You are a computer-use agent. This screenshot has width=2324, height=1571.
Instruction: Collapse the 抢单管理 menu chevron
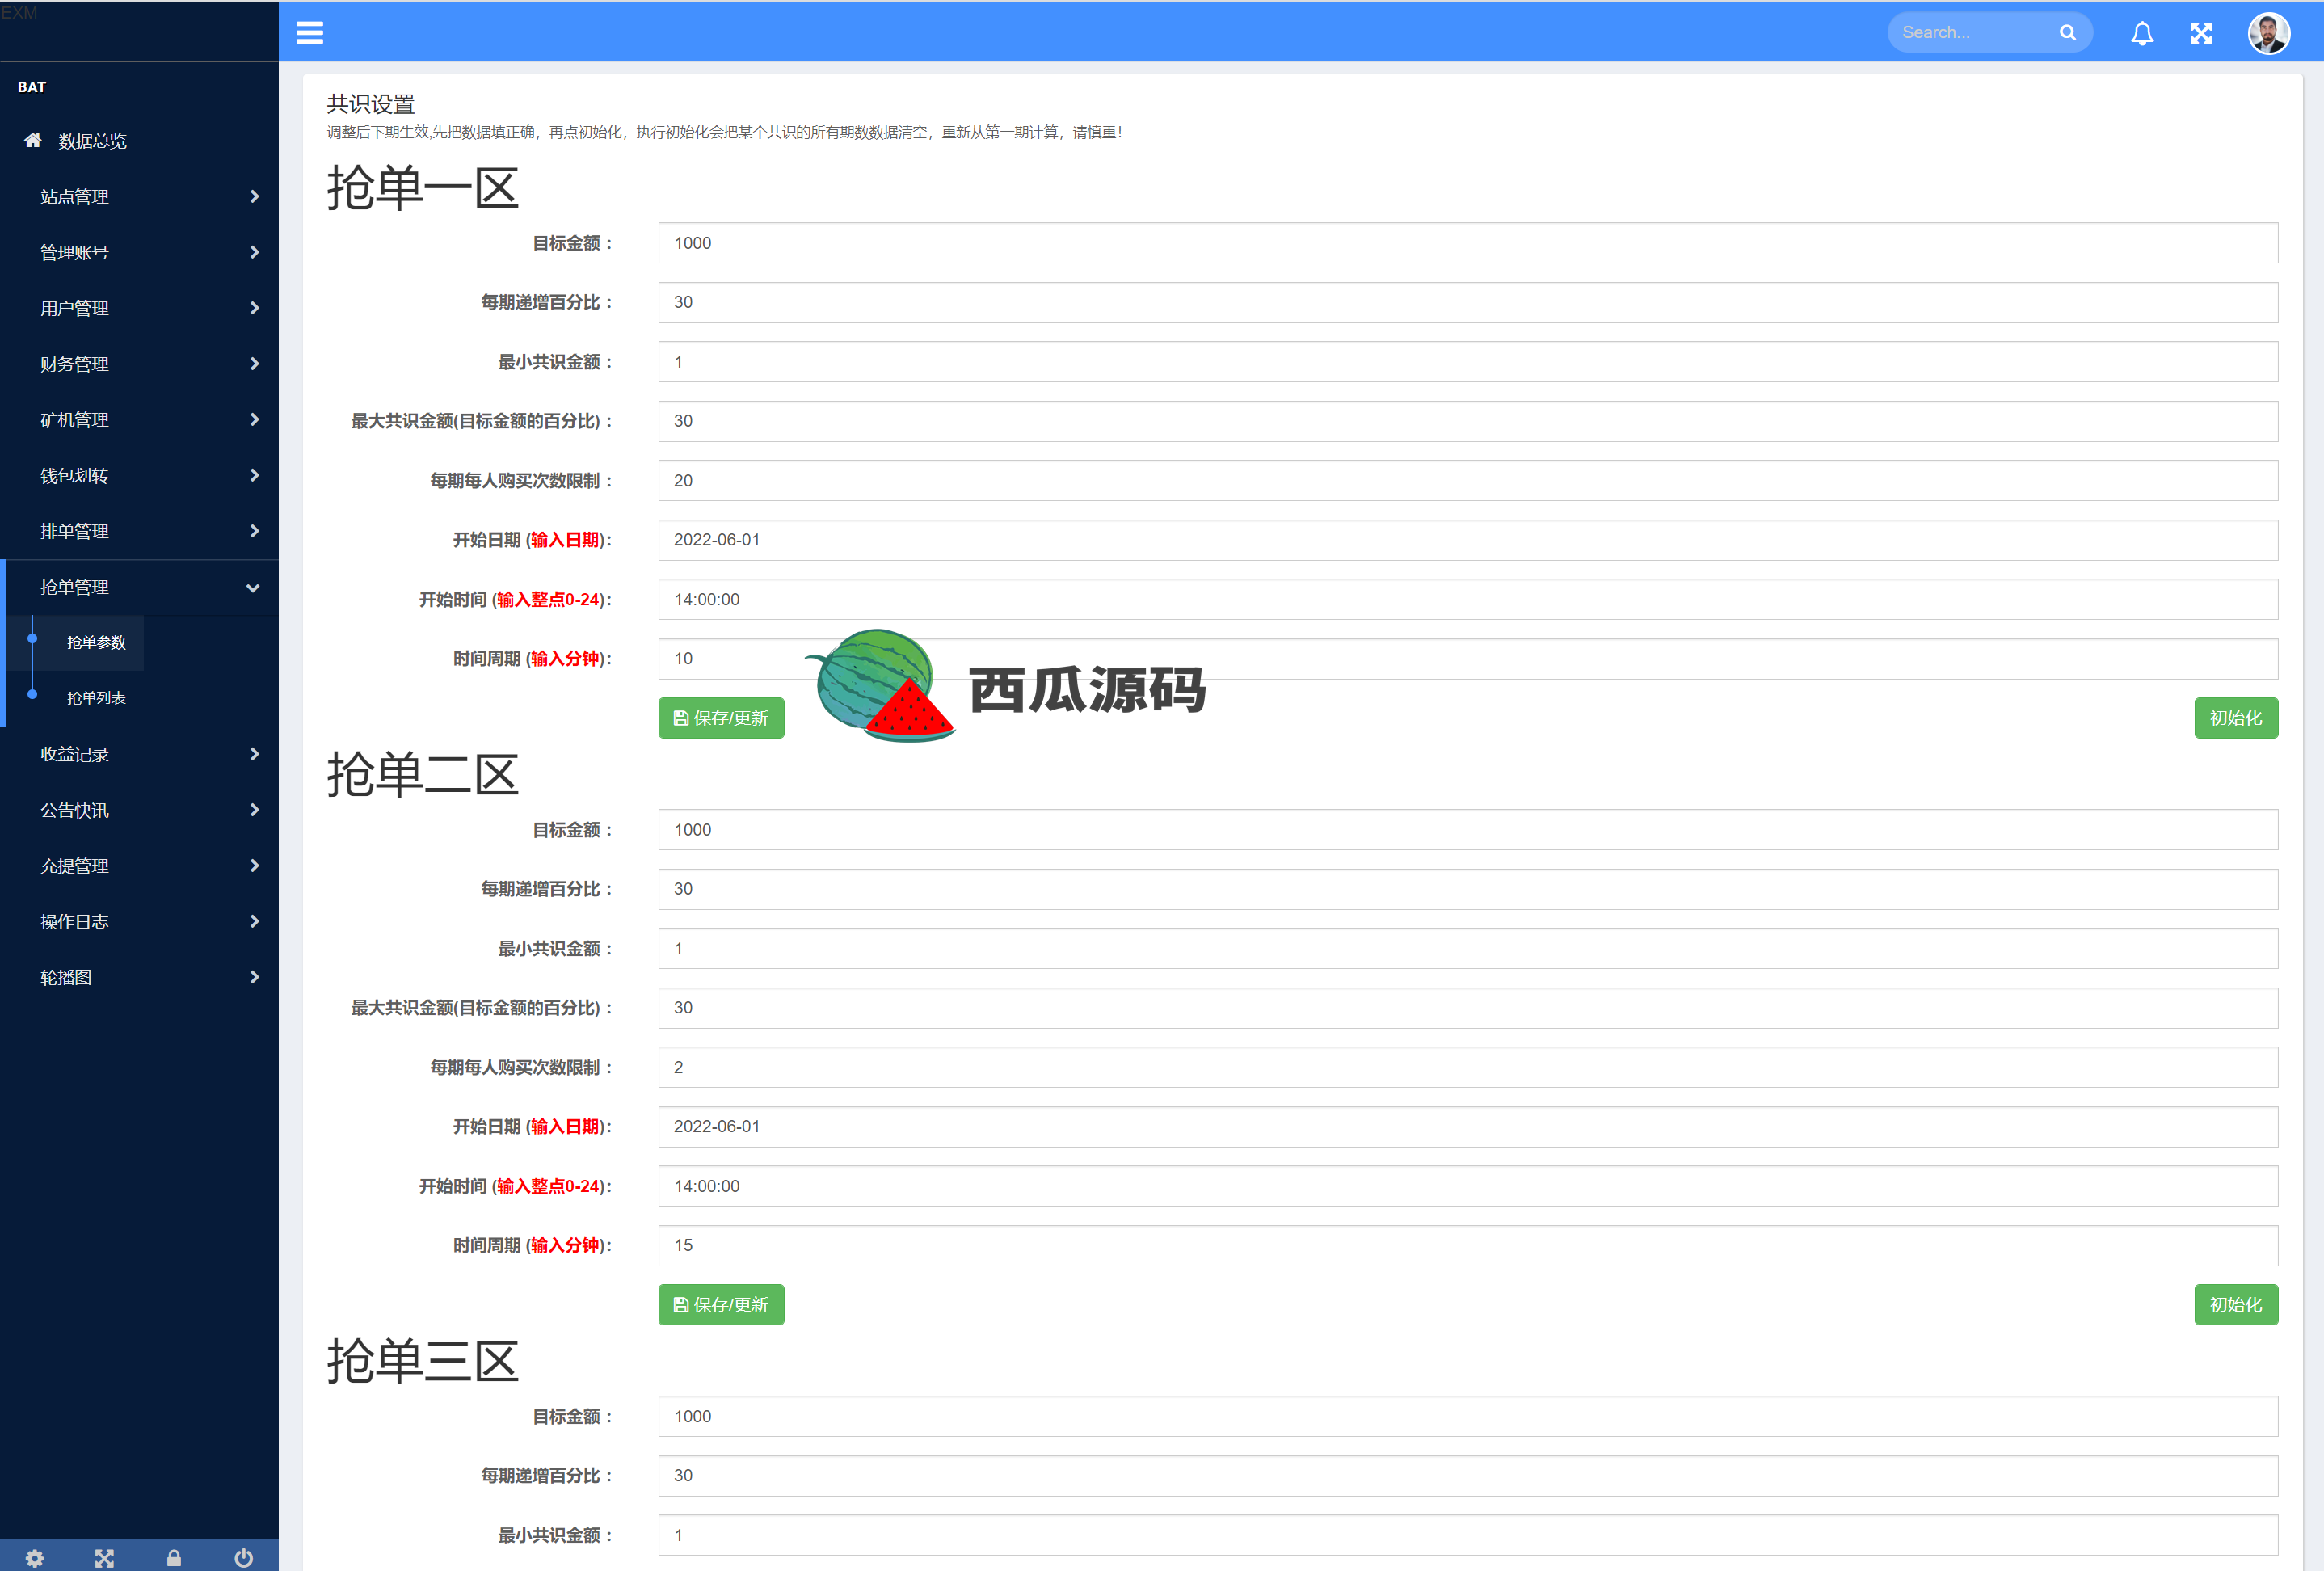click(x=253, y=588)
